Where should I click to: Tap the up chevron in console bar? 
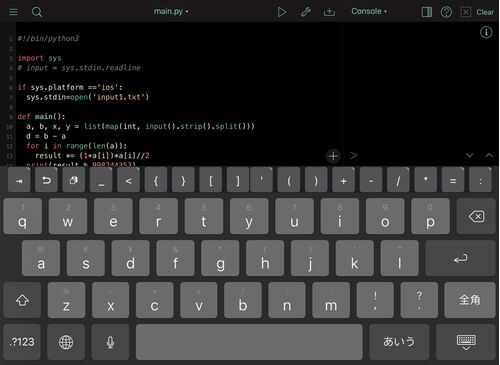(489, 156)
